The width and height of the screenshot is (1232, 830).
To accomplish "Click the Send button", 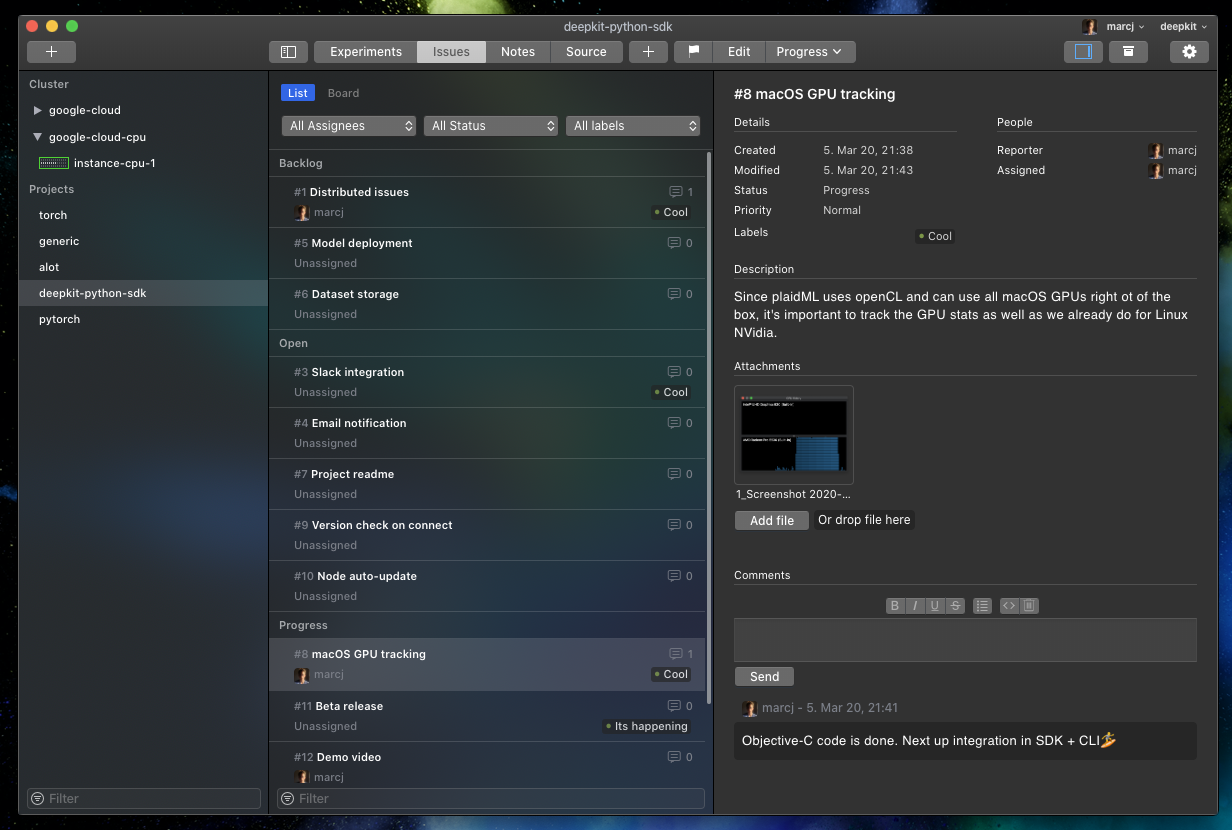I will (x=764, y=676).
